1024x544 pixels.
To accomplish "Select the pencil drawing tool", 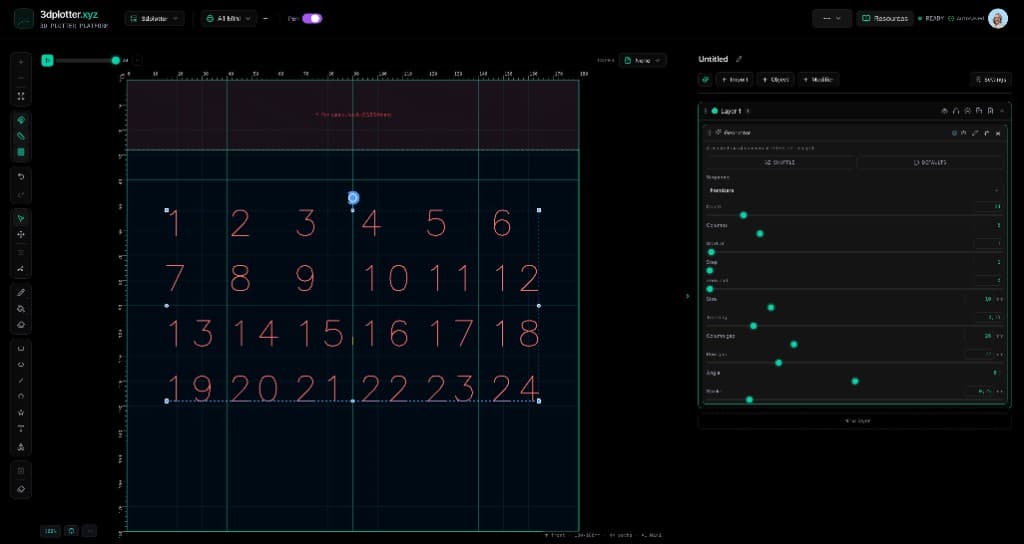I will click(x=21, y=292).
